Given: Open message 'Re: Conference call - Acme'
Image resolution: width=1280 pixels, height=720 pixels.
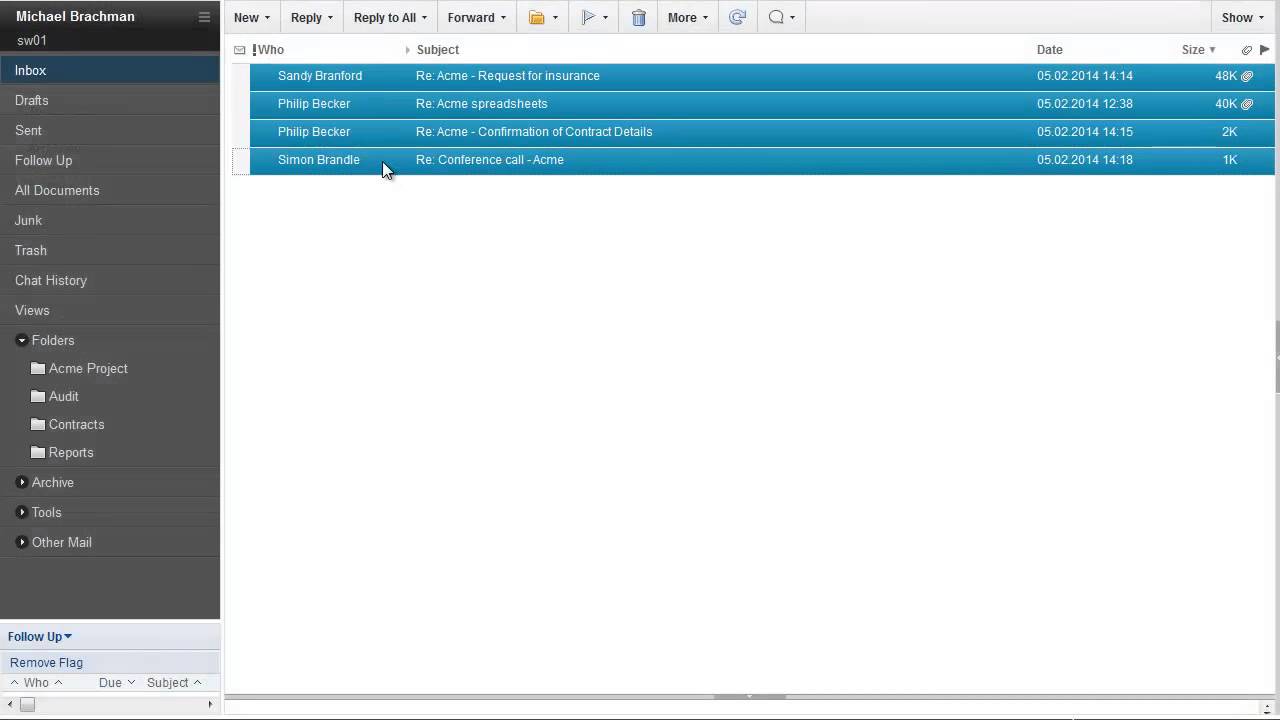Looking at the screenshot, I should point(762,160).
